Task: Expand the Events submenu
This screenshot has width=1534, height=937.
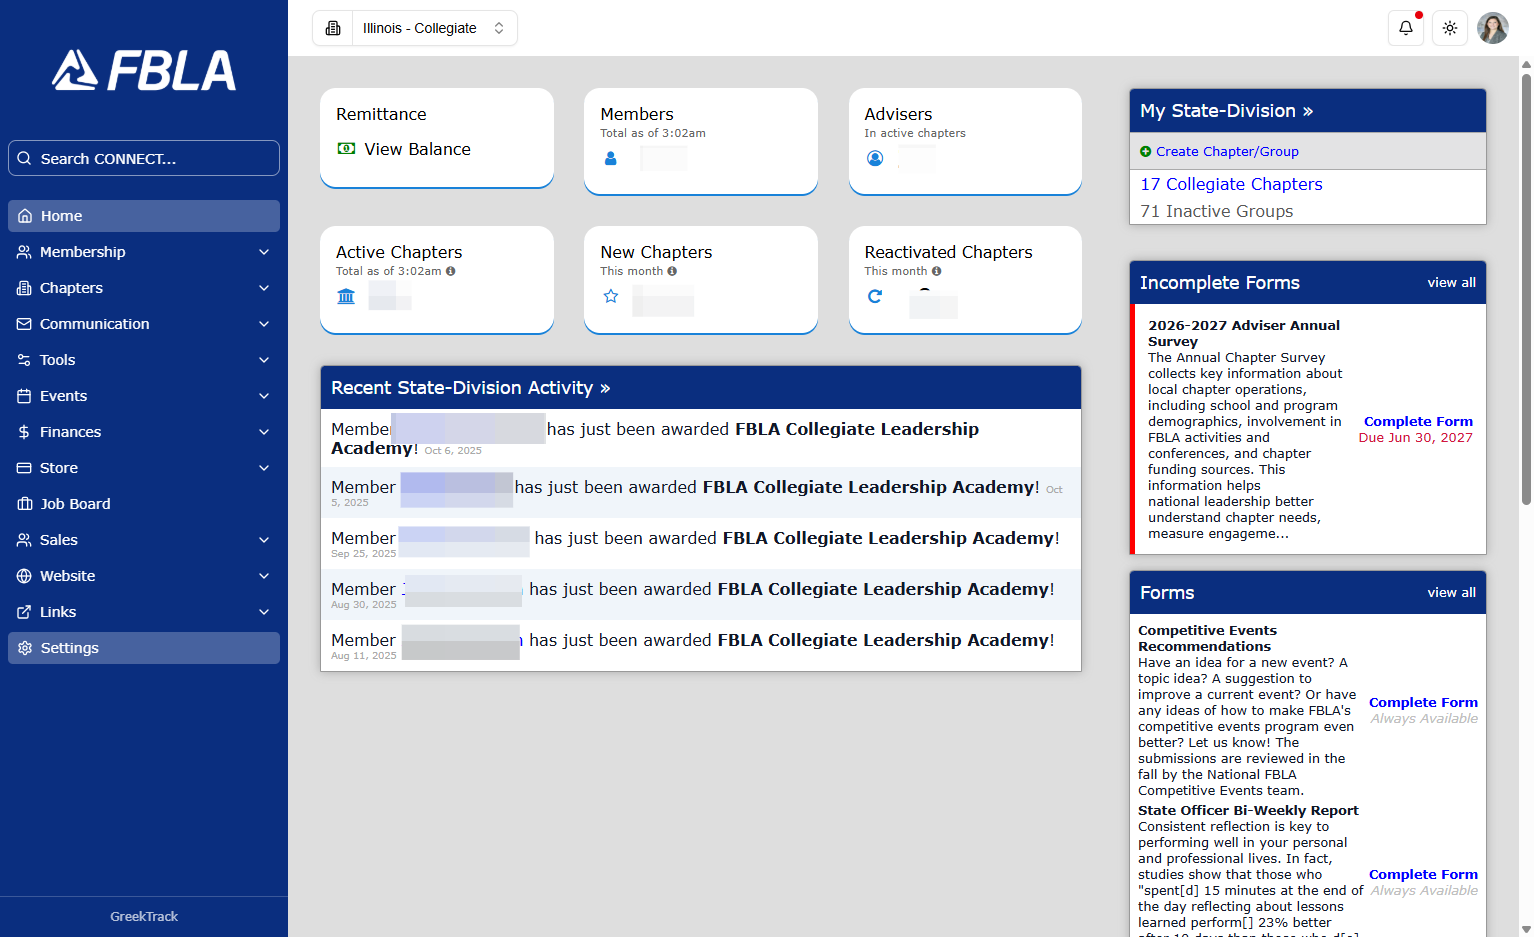Action: 144,396
